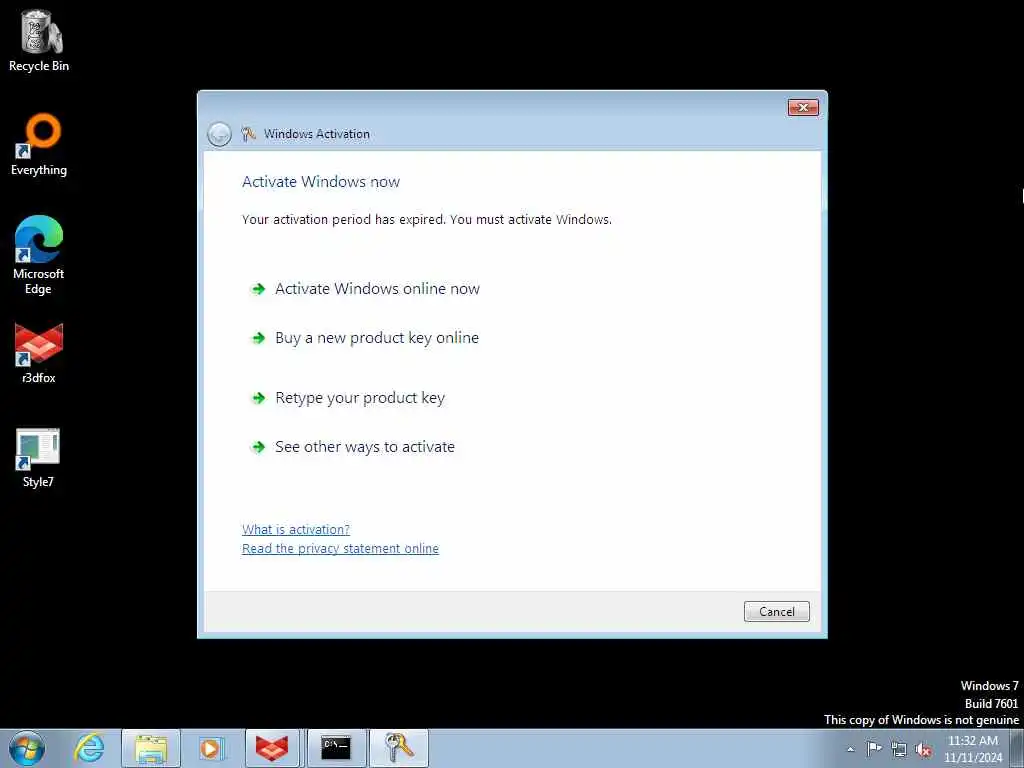Open the Recycle Bin desktop icon
1024x768 pixels.
click(x=39, y=40)
